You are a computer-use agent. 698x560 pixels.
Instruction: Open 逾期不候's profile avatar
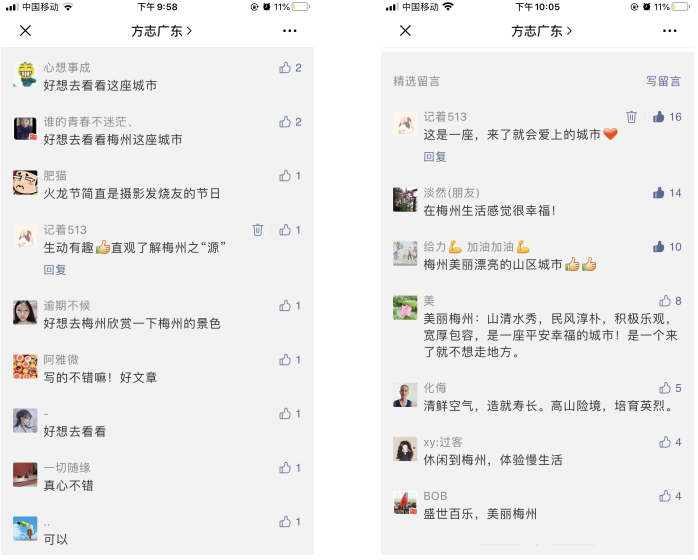click(25, 312)
